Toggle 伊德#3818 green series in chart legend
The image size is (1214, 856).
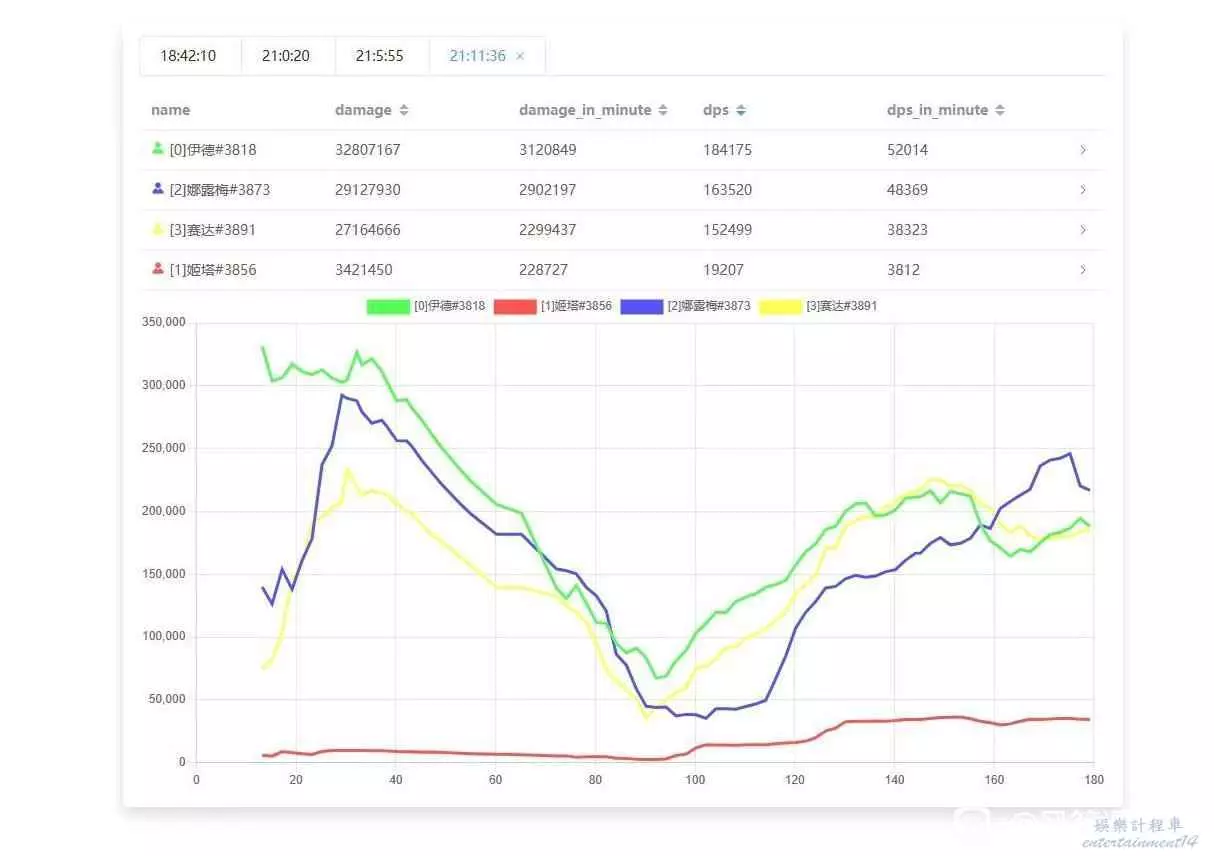point(389,306)
